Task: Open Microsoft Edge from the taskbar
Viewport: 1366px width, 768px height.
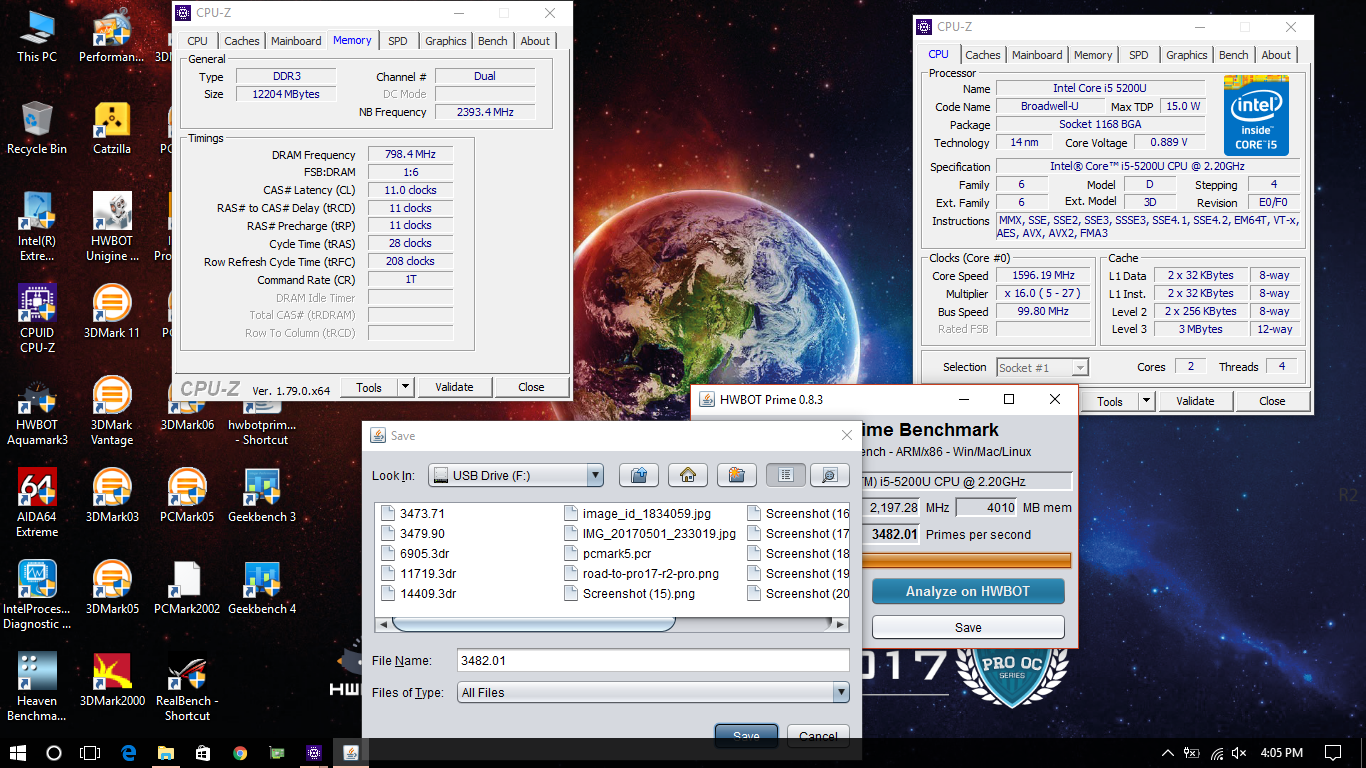Action: tap(128, 753)
